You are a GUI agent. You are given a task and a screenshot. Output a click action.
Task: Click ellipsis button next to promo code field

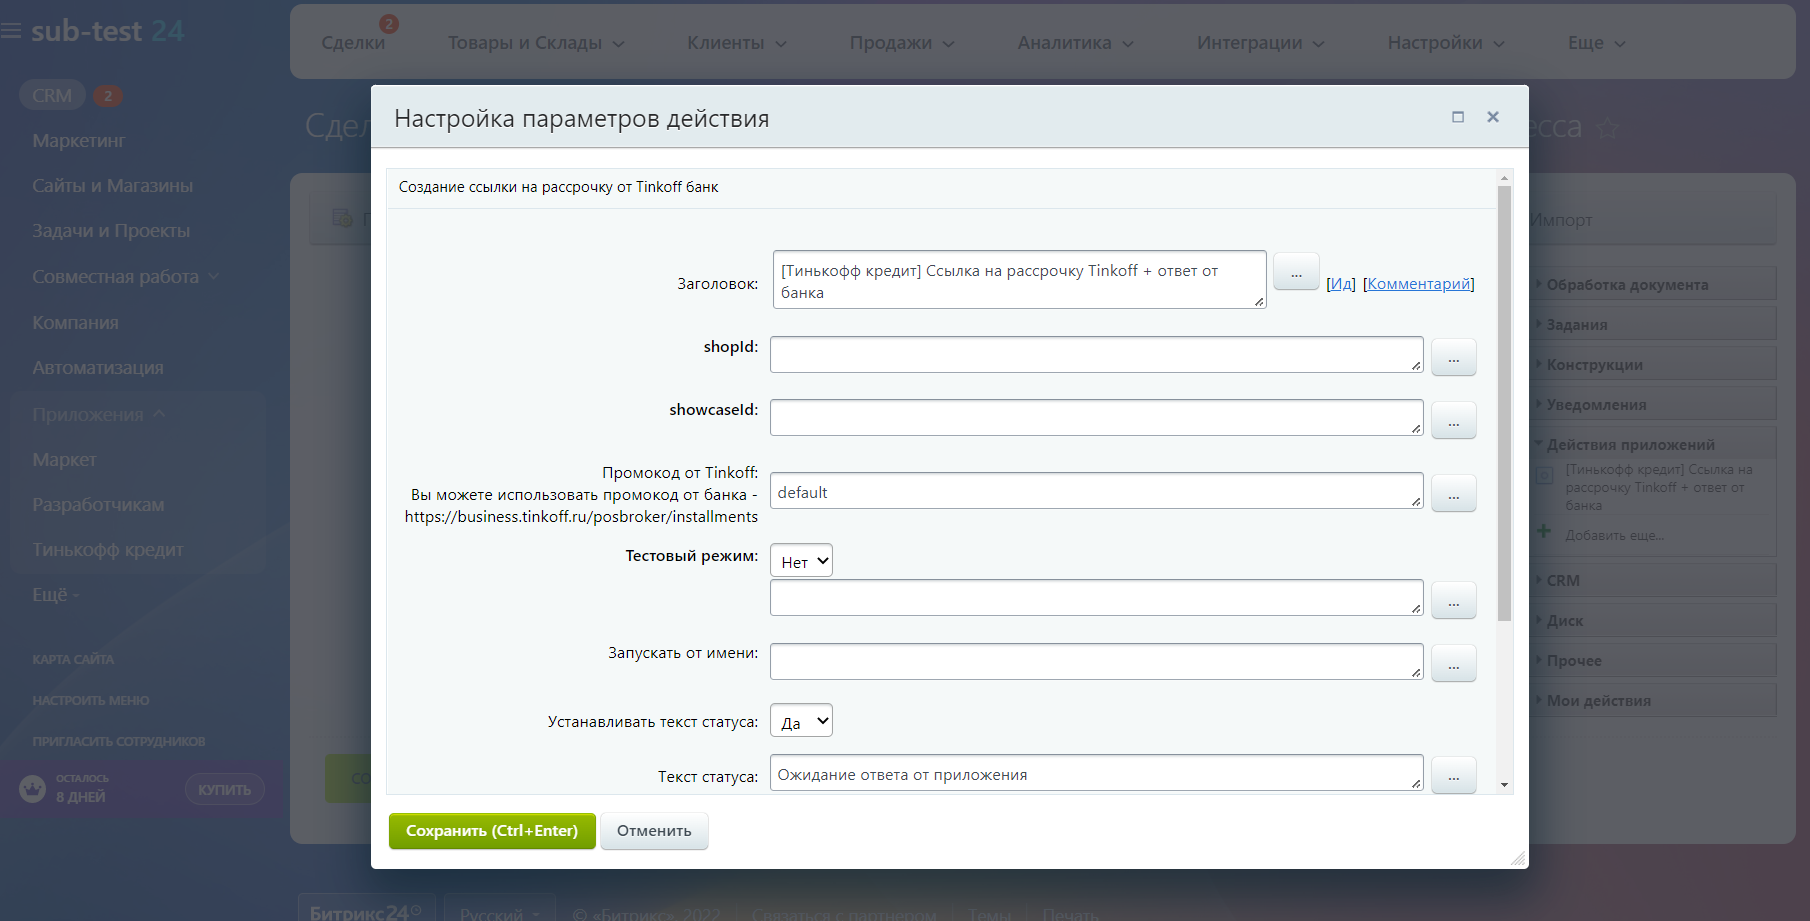1453,493
